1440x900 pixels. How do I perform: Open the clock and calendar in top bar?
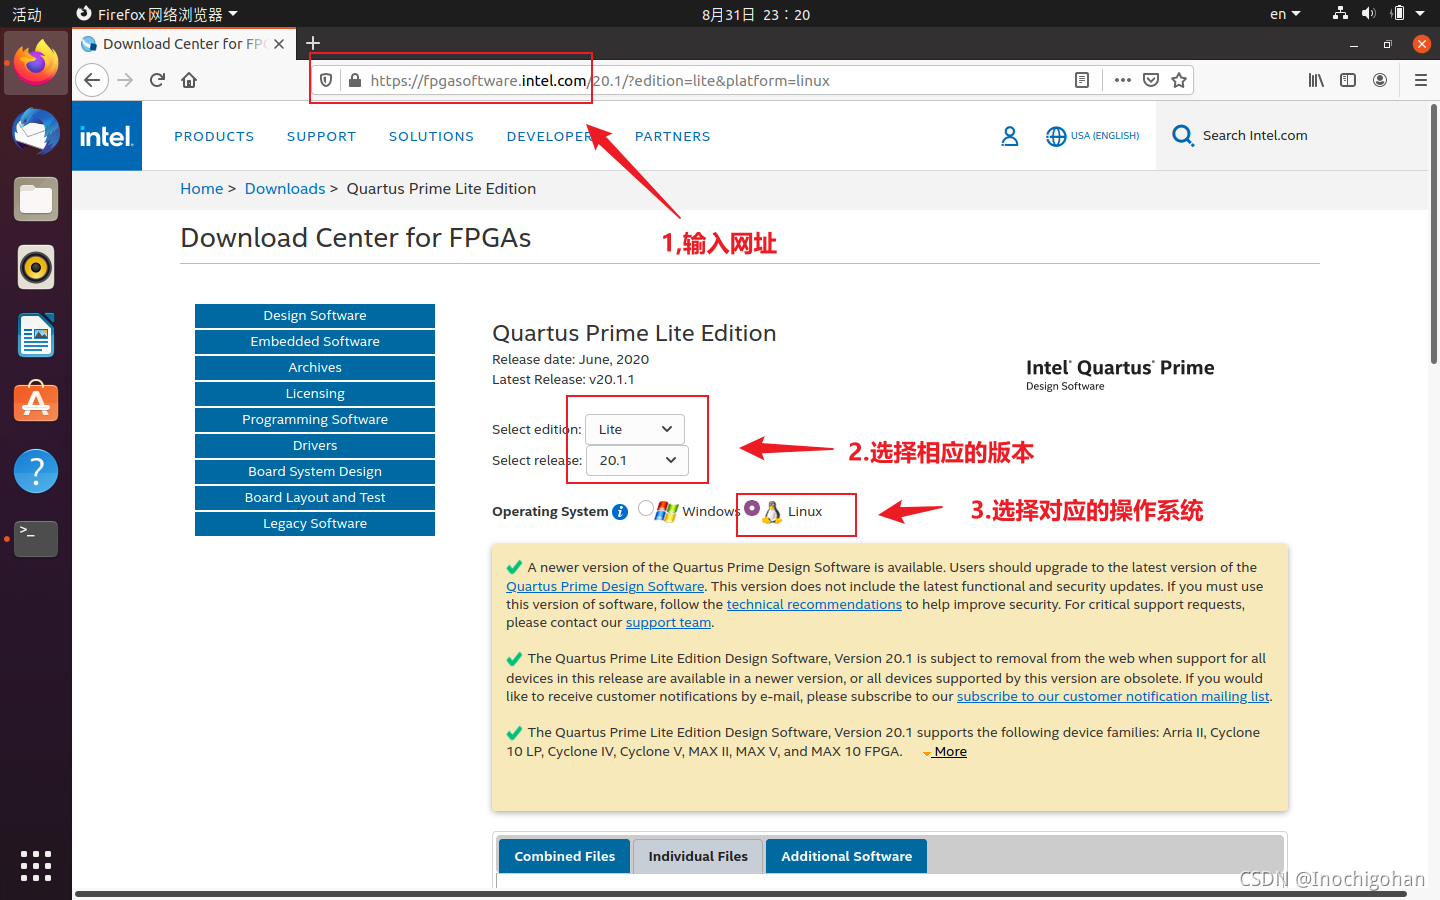(756, 14)
